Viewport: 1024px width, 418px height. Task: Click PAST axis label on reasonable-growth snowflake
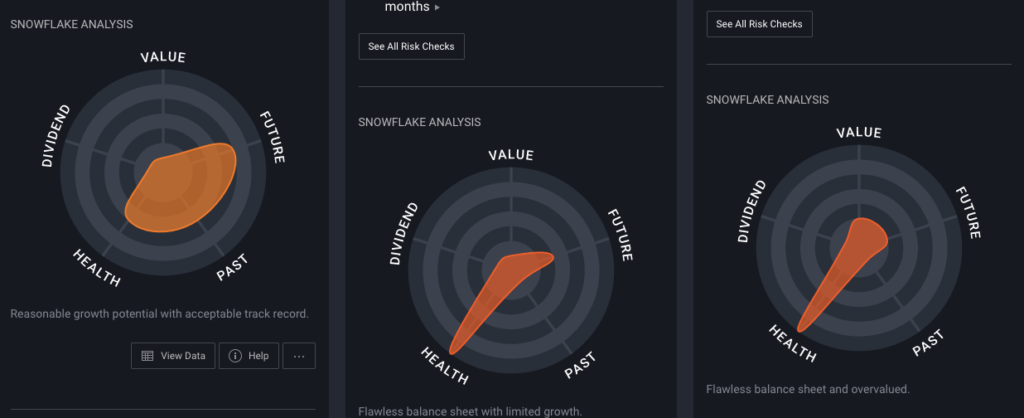tap(232, 267)
